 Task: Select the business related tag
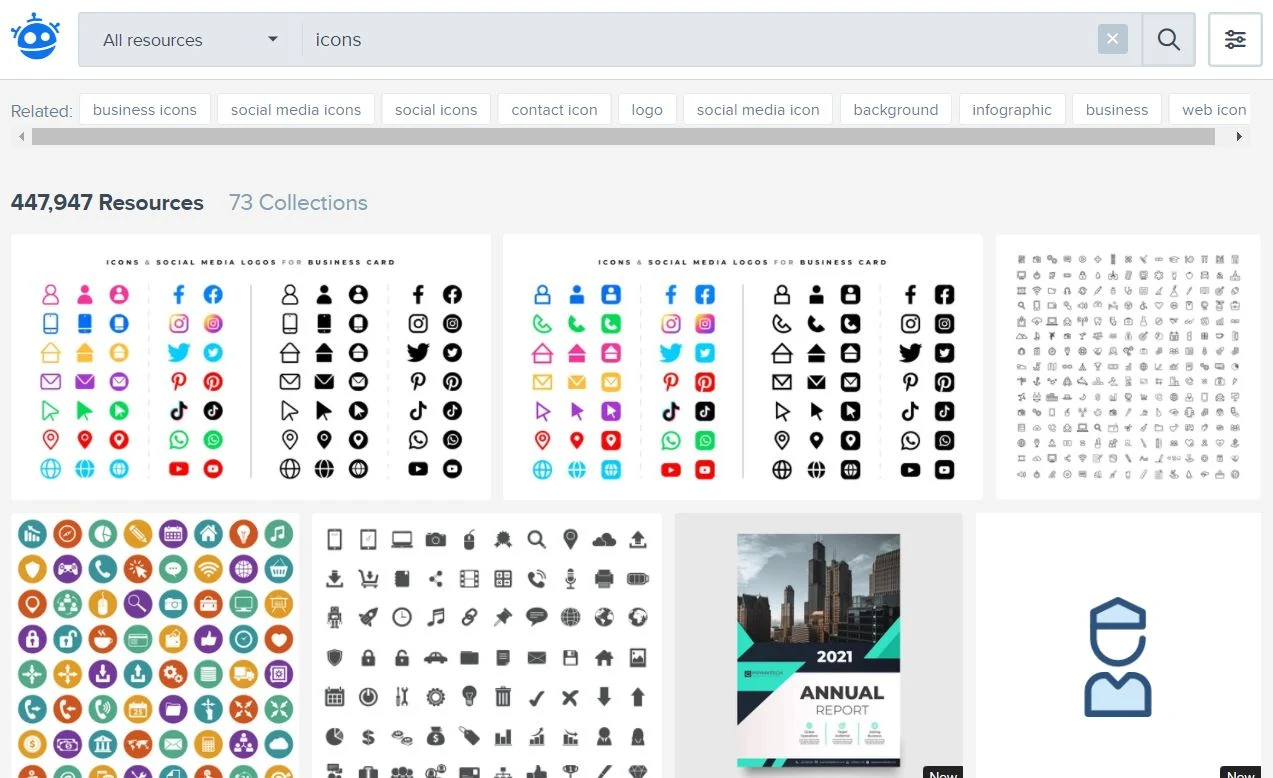(x=1117, y=110)
